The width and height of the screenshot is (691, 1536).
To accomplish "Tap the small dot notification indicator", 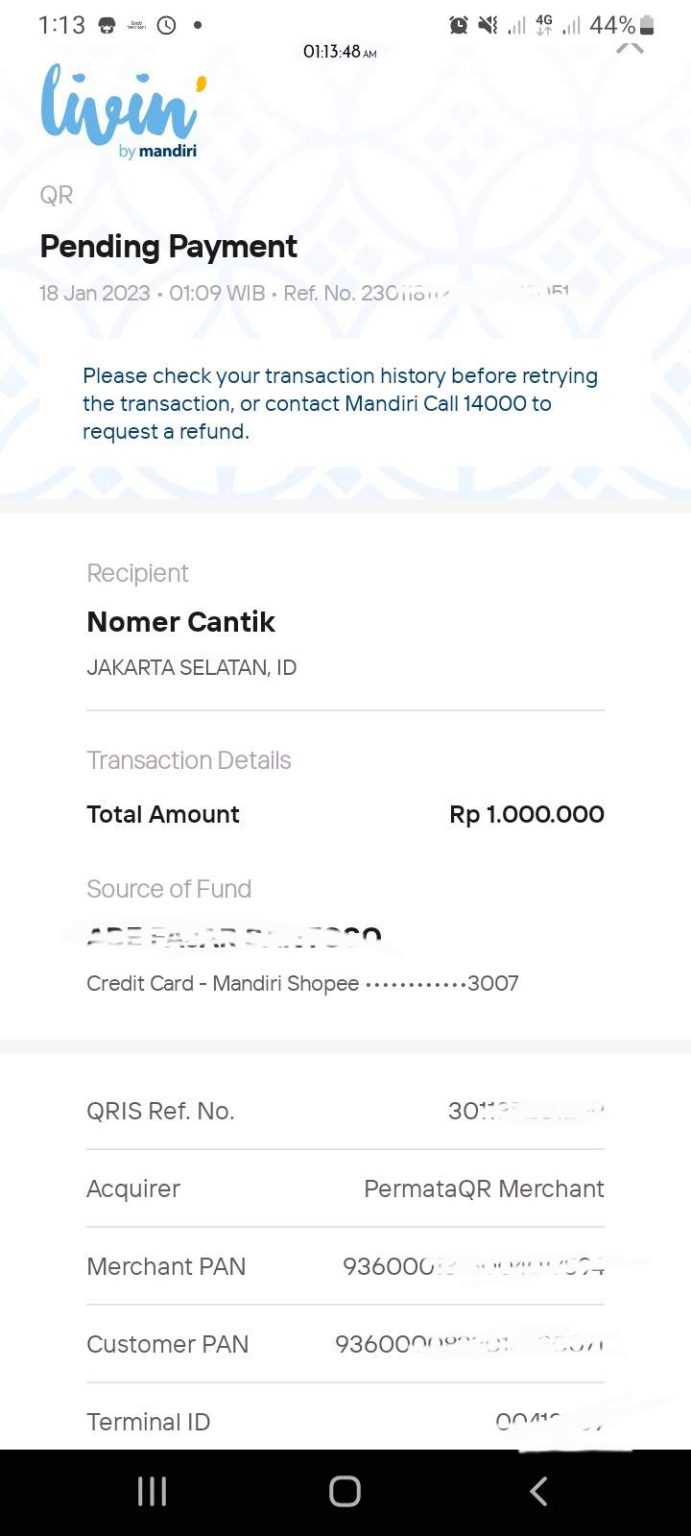I will click(x=196, y=25).
